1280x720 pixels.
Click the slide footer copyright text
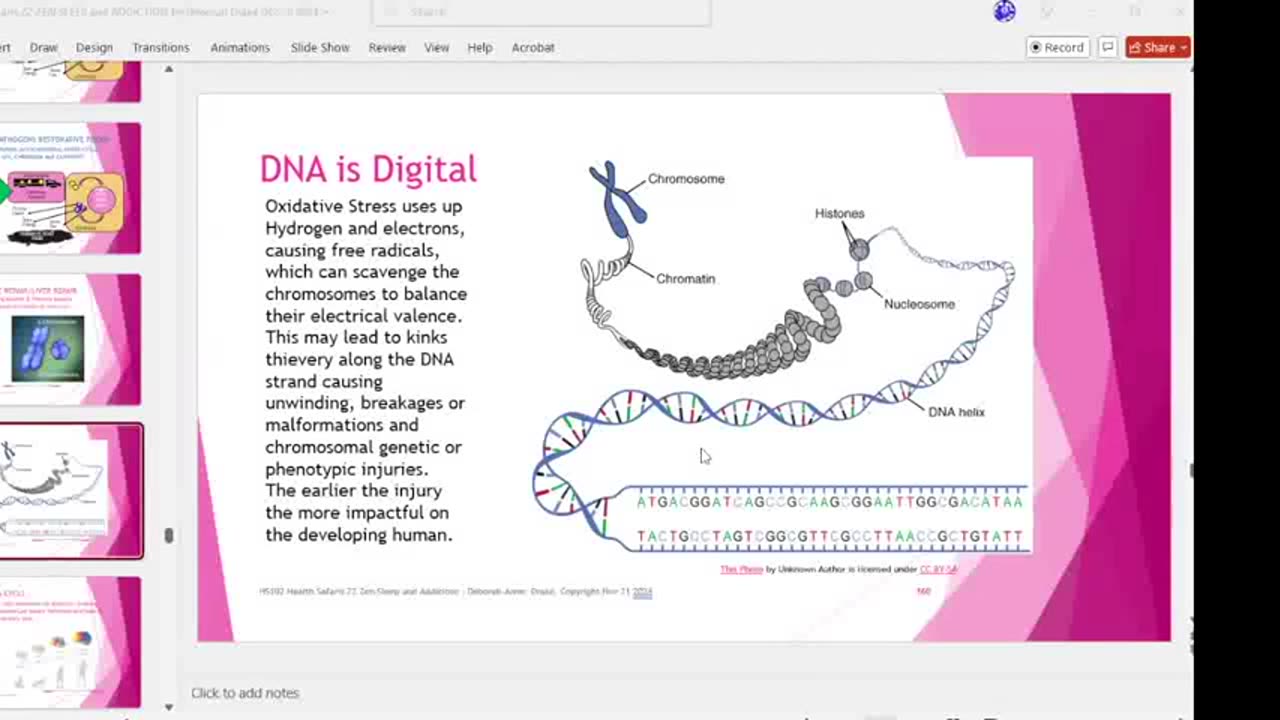click(x=455, y=592)
